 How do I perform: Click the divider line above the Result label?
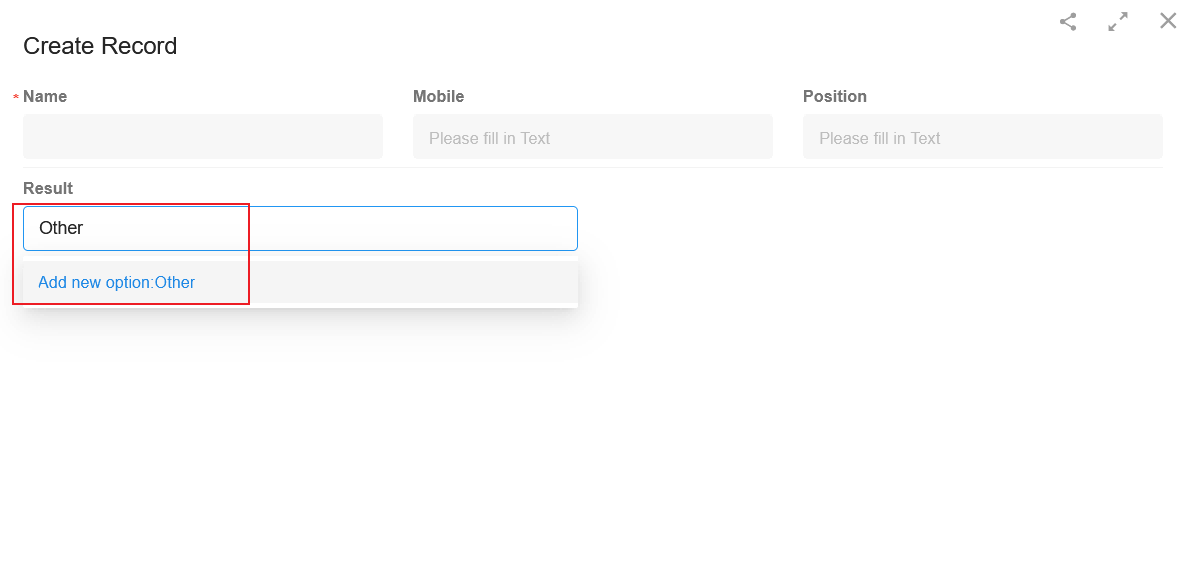pyautogui.click(x=593, y=167)
